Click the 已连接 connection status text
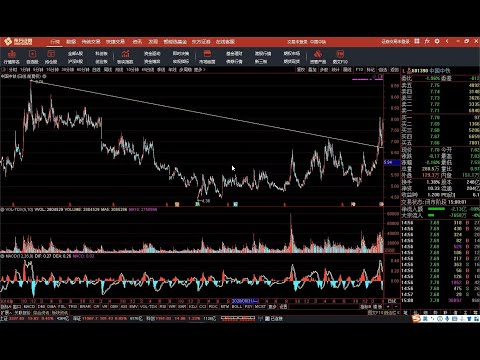 [276, 319]
